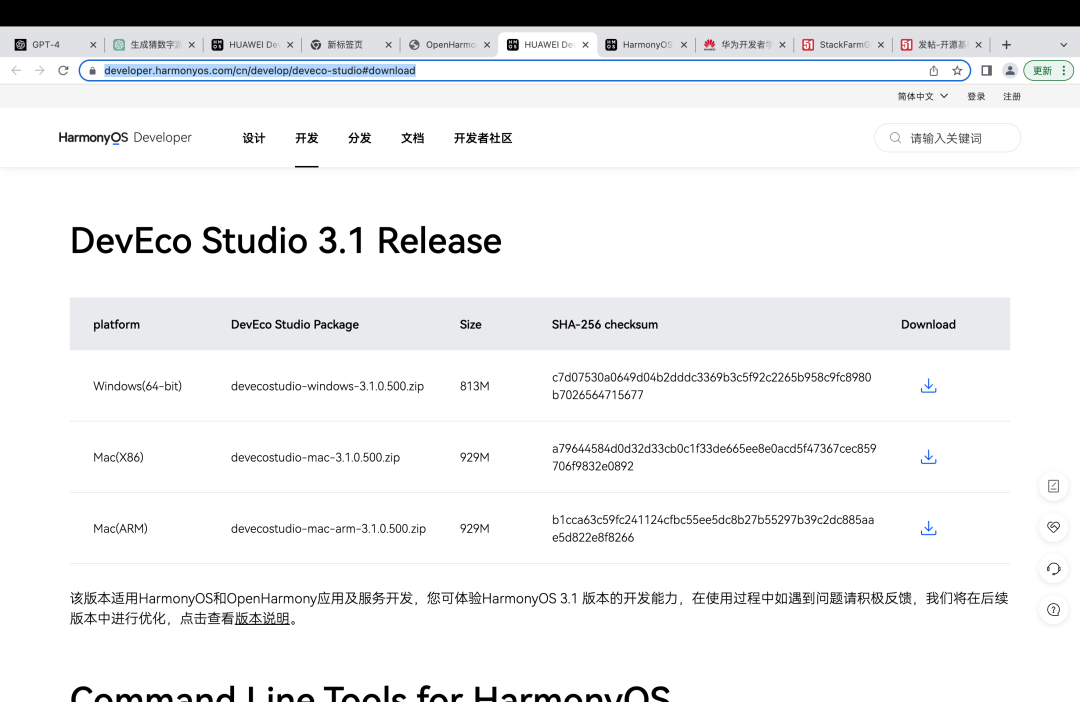Click the 更新 browser update button

pos(1048,70)
